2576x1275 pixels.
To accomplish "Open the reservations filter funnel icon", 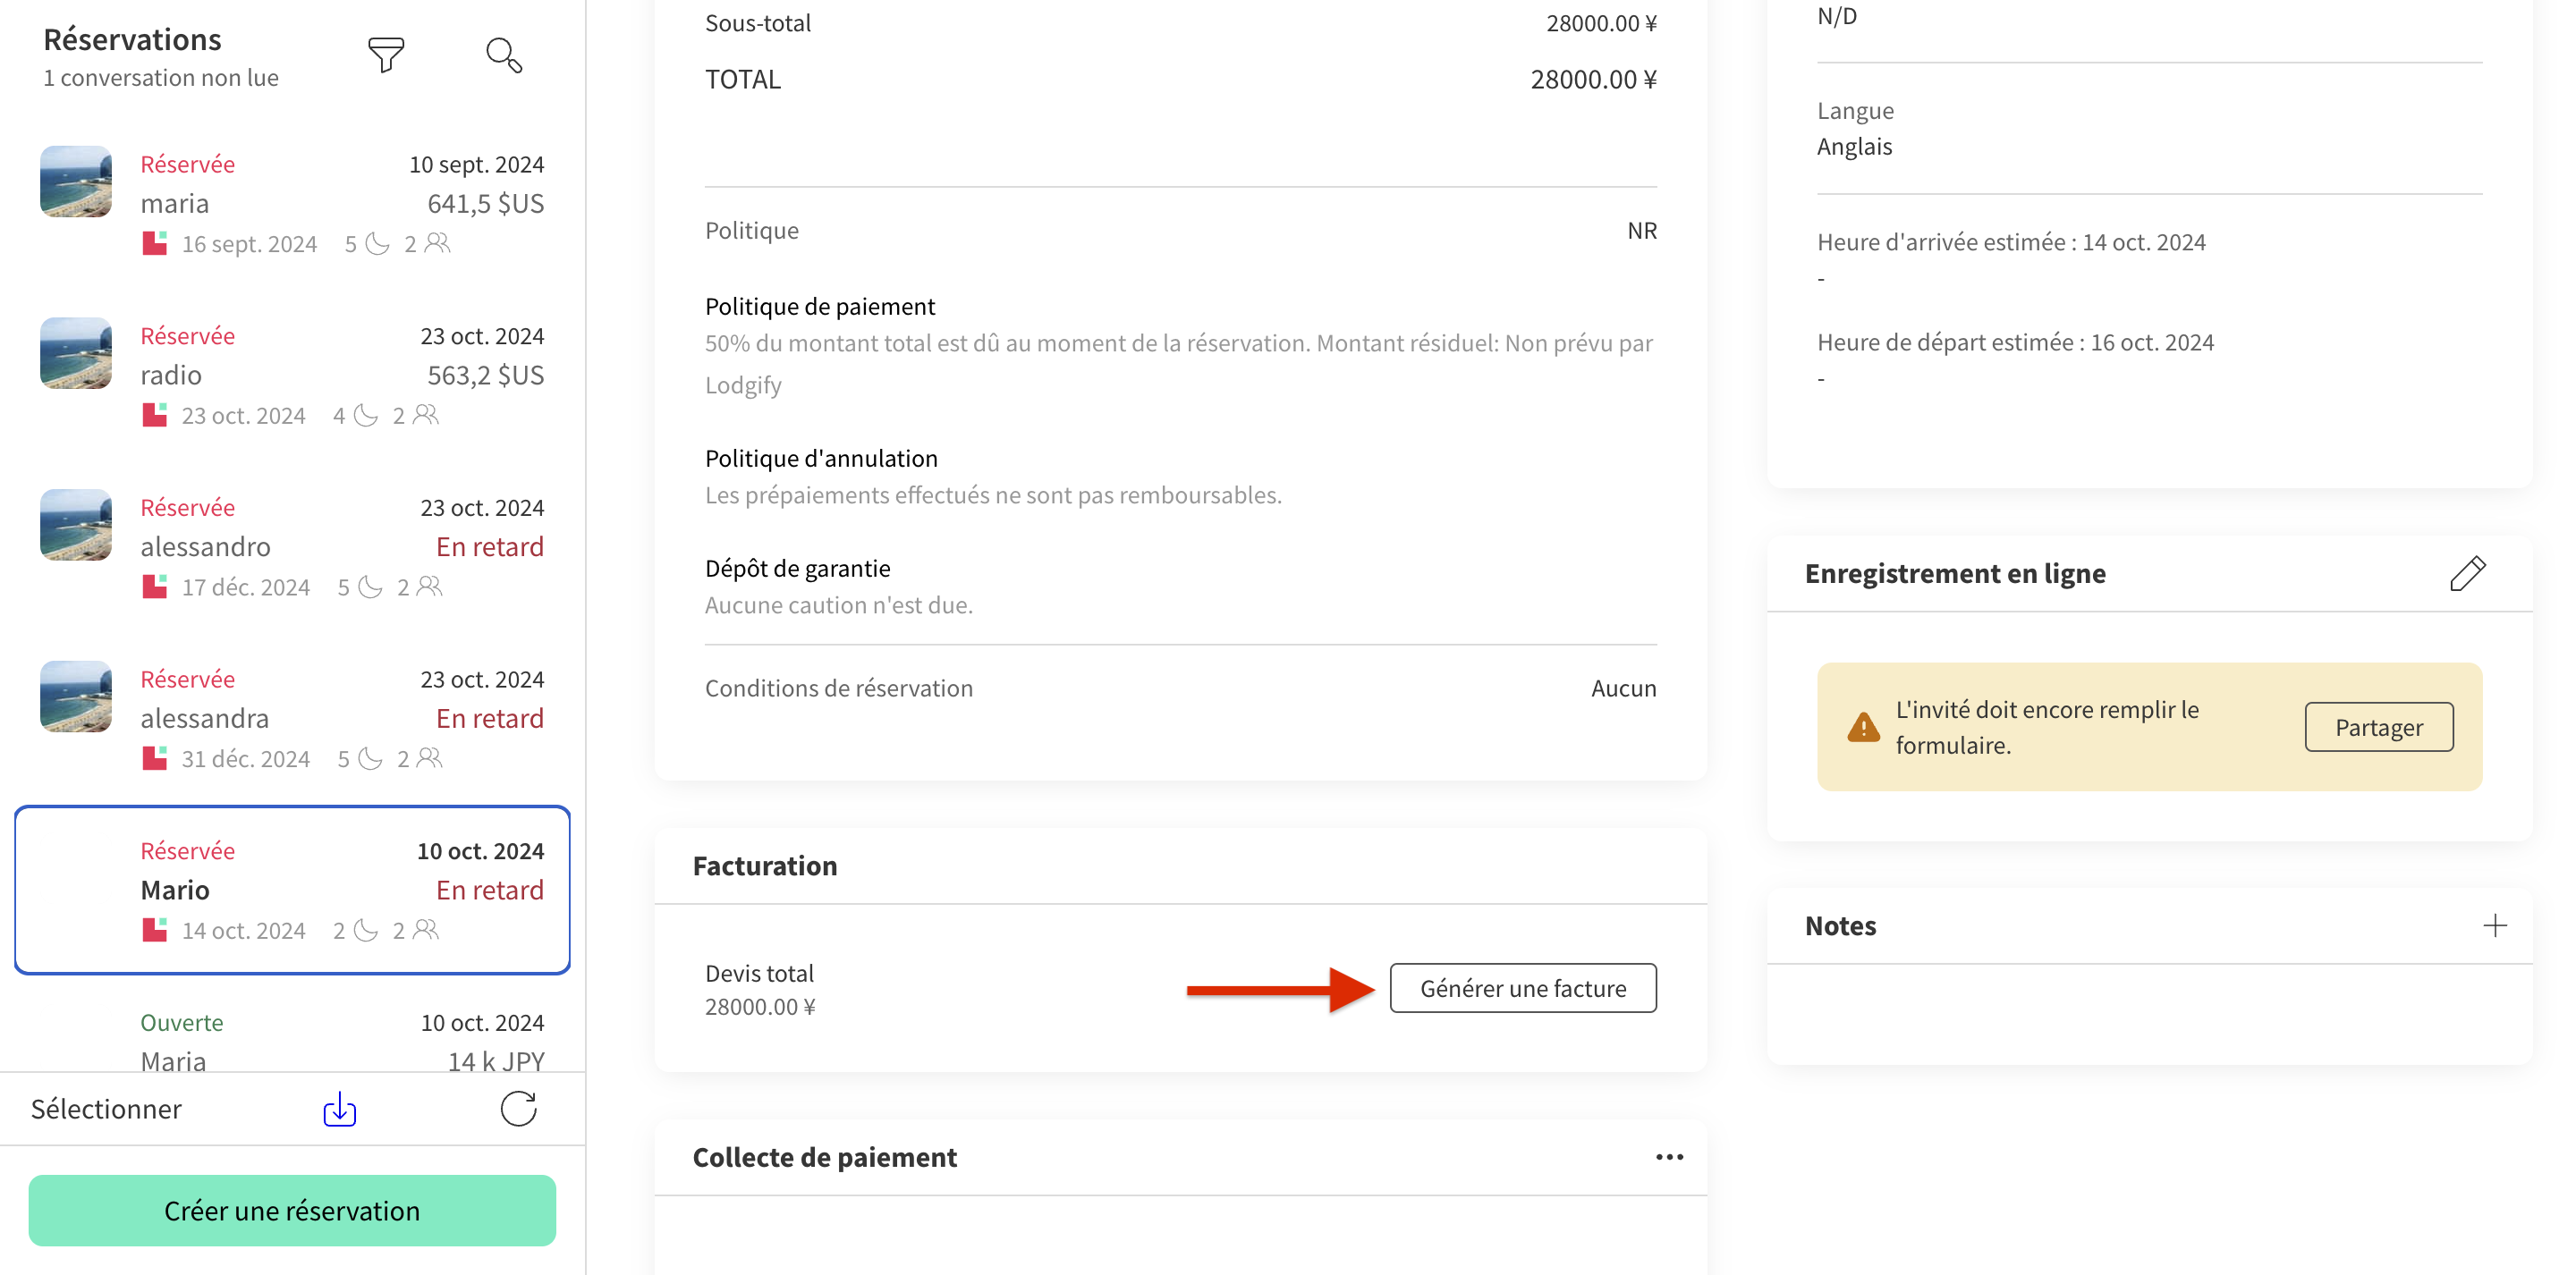I will click(x=386, y=55).
